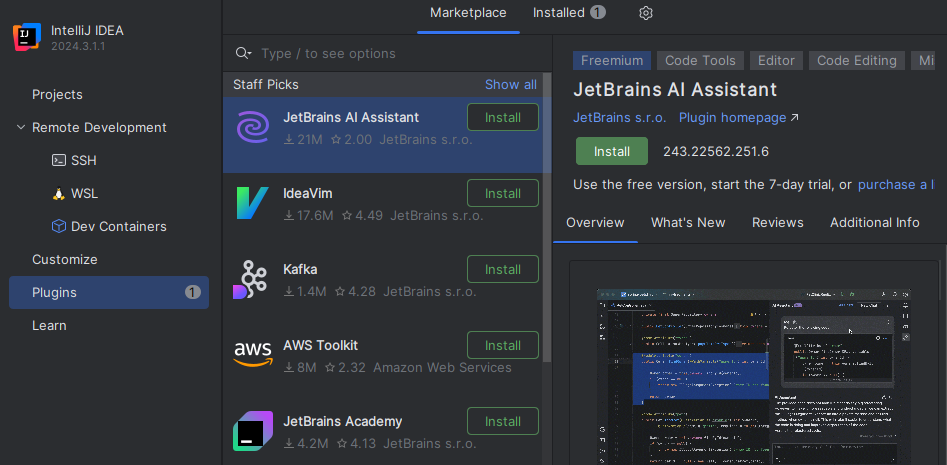Viewport: 947px width, 465px height.
Task: Install the IdeaVim plugin
Action: pyautogui.click(x=502, y=193)
